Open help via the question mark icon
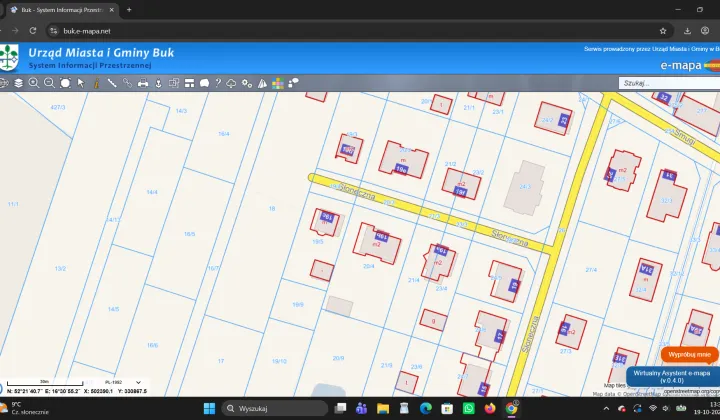The height and width of the screenshot is (420, 720). pos(218,83)
